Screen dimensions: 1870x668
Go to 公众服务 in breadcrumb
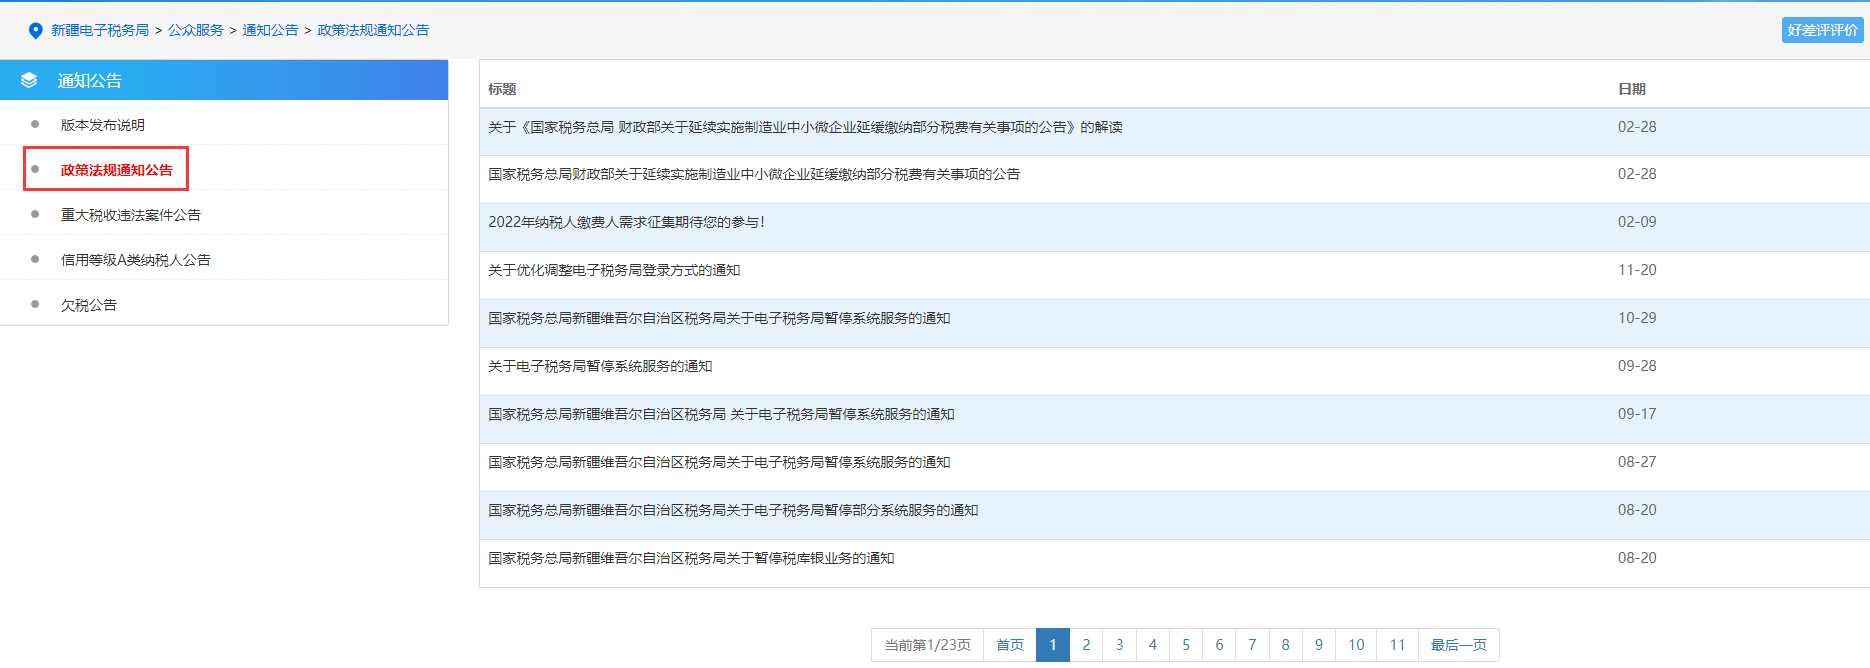coord(196,30)
